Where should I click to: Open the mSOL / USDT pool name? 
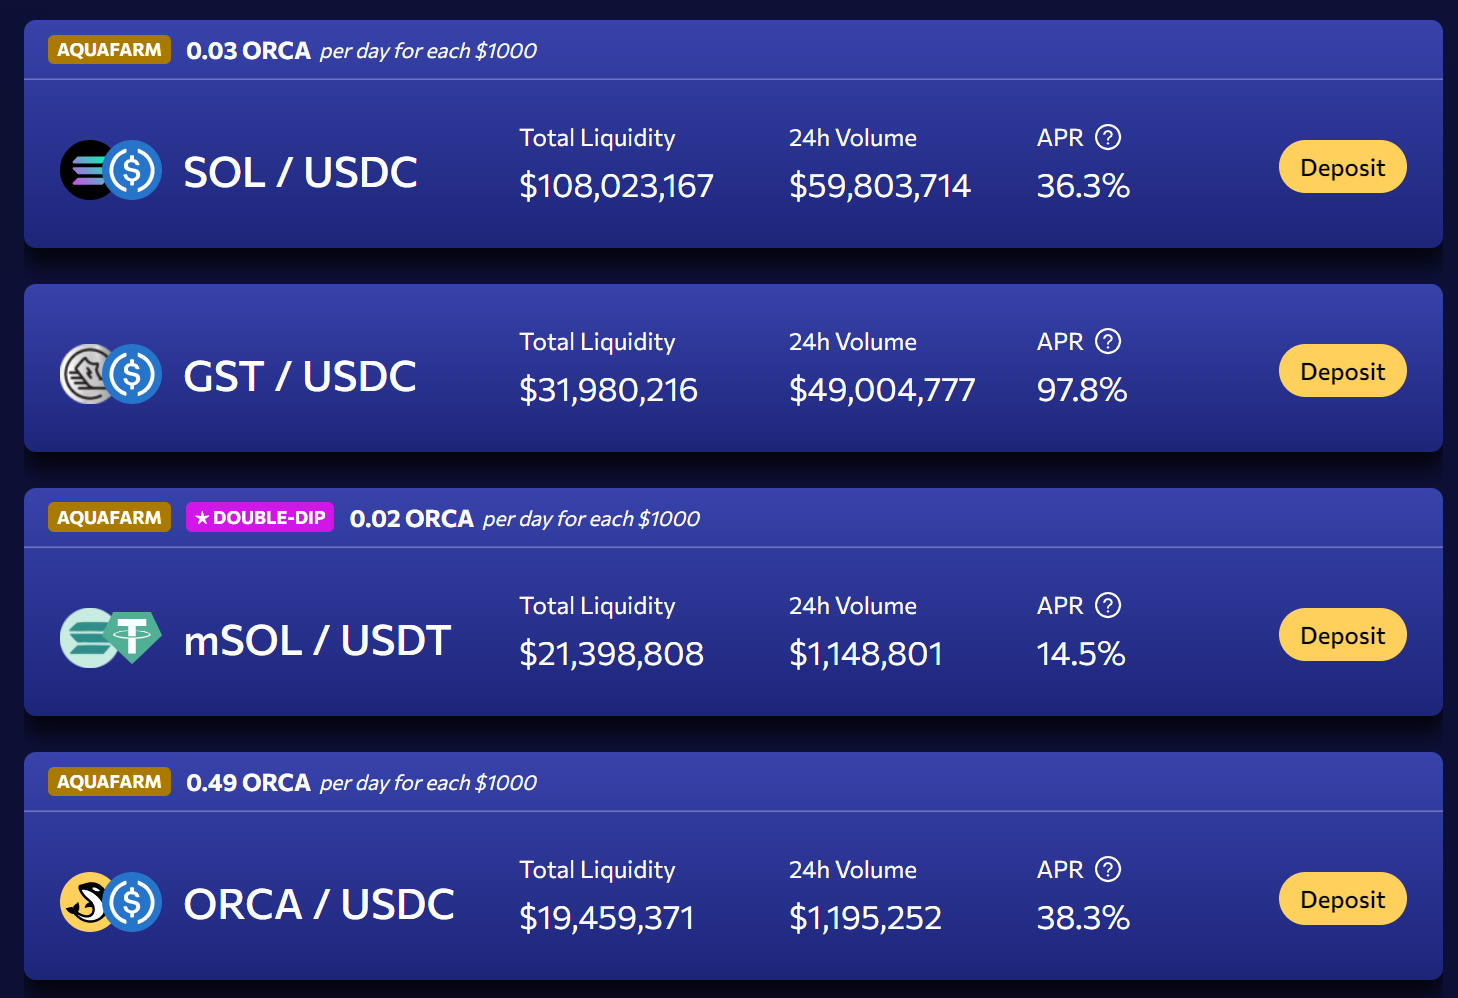(318, 640)
